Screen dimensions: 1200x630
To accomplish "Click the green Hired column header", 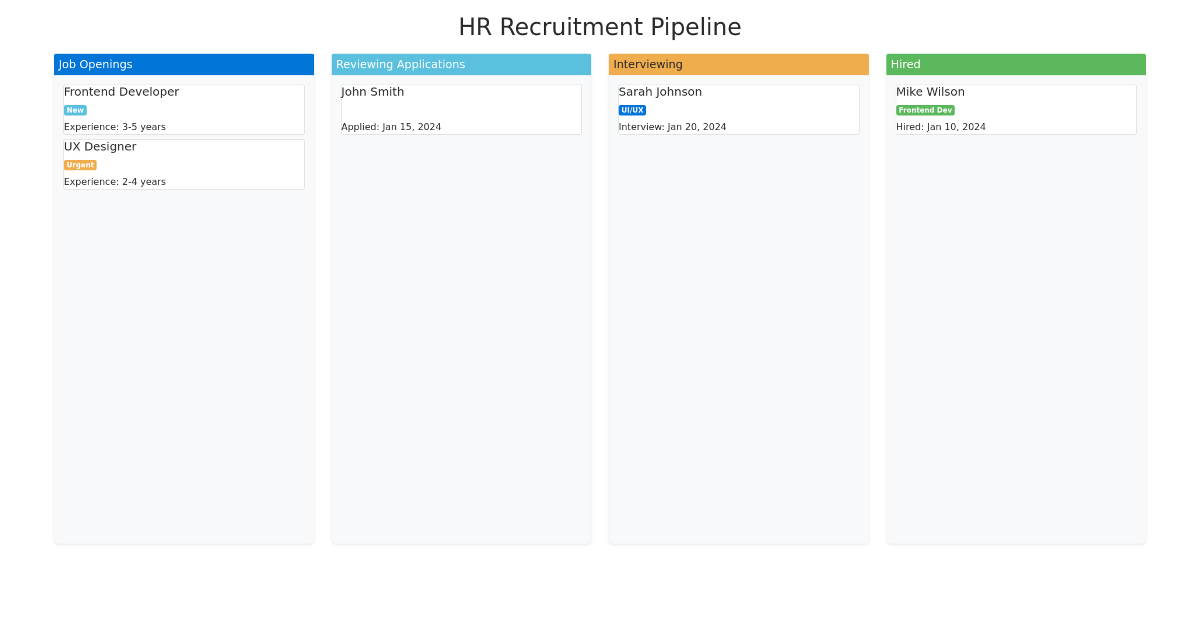I will [1015, 64].
